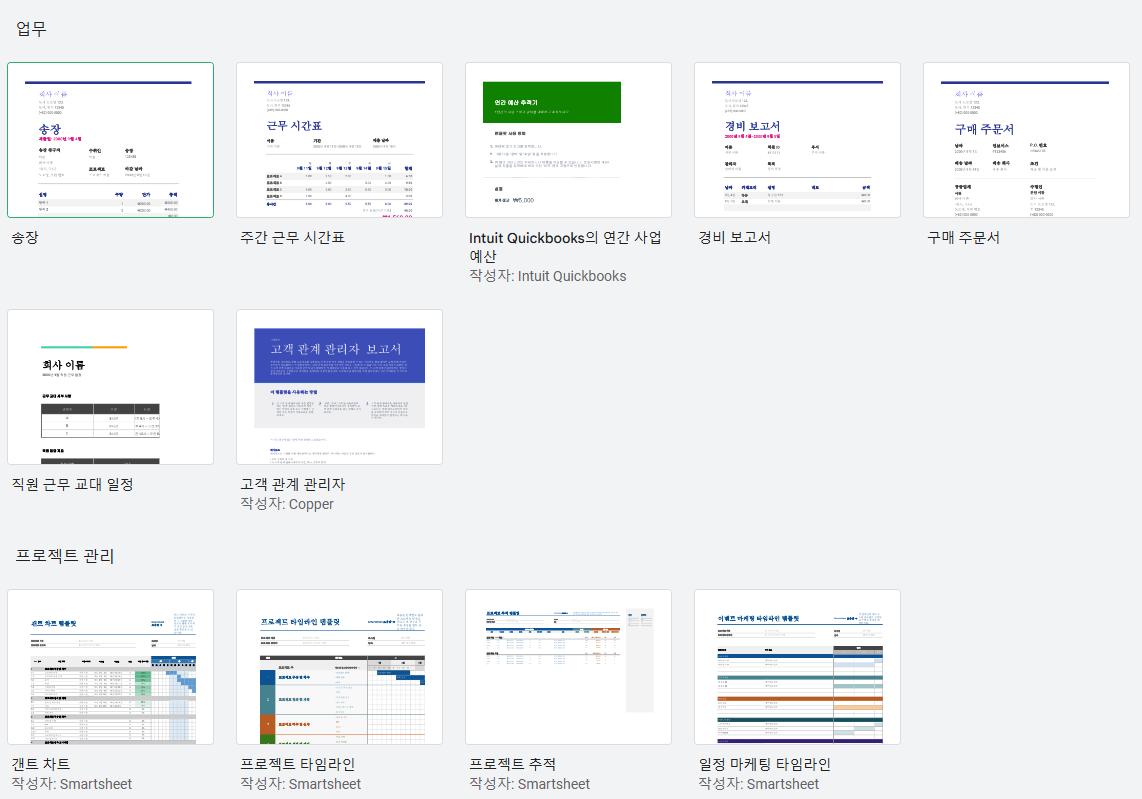Open the 일정 마케팅 타임라인 thumbnail
This screenshot has width=1142, height=799.
tap(797, 667)
